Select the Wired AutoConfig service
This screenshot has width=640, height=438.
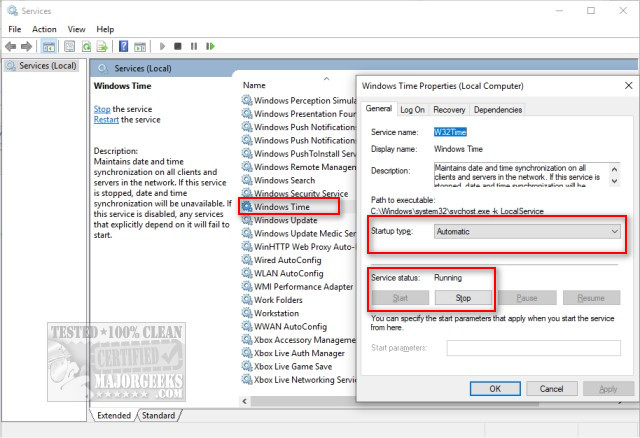pyautogui.click(x=287, y=260)
